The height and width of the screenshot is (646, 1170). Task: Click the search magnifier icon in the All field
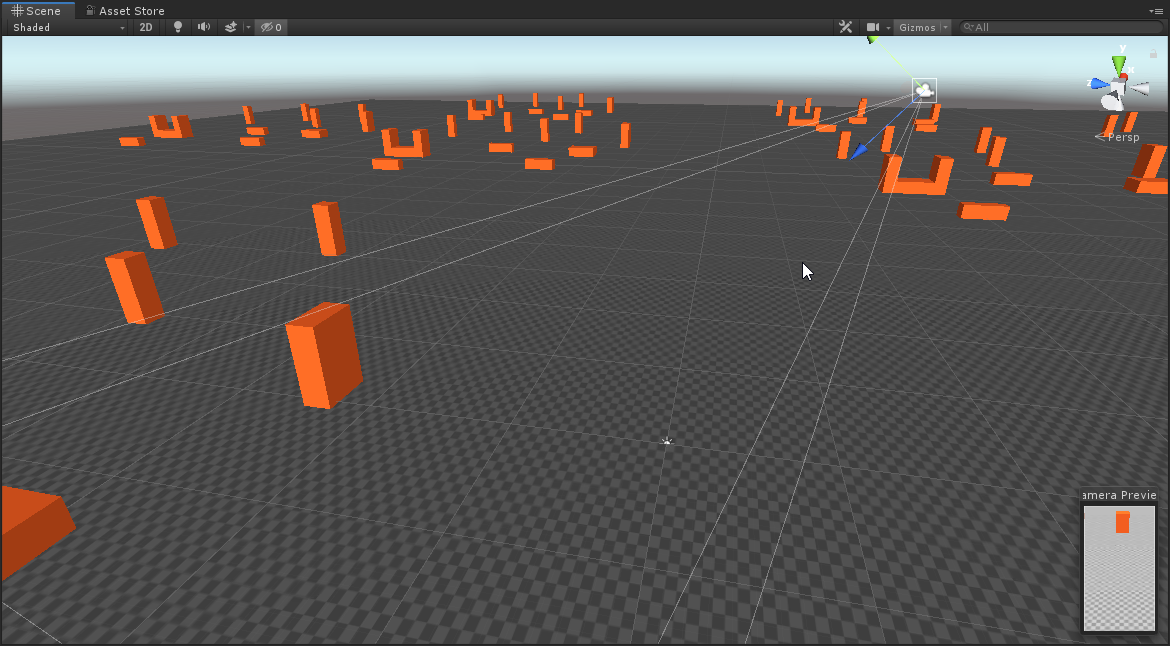967,27
